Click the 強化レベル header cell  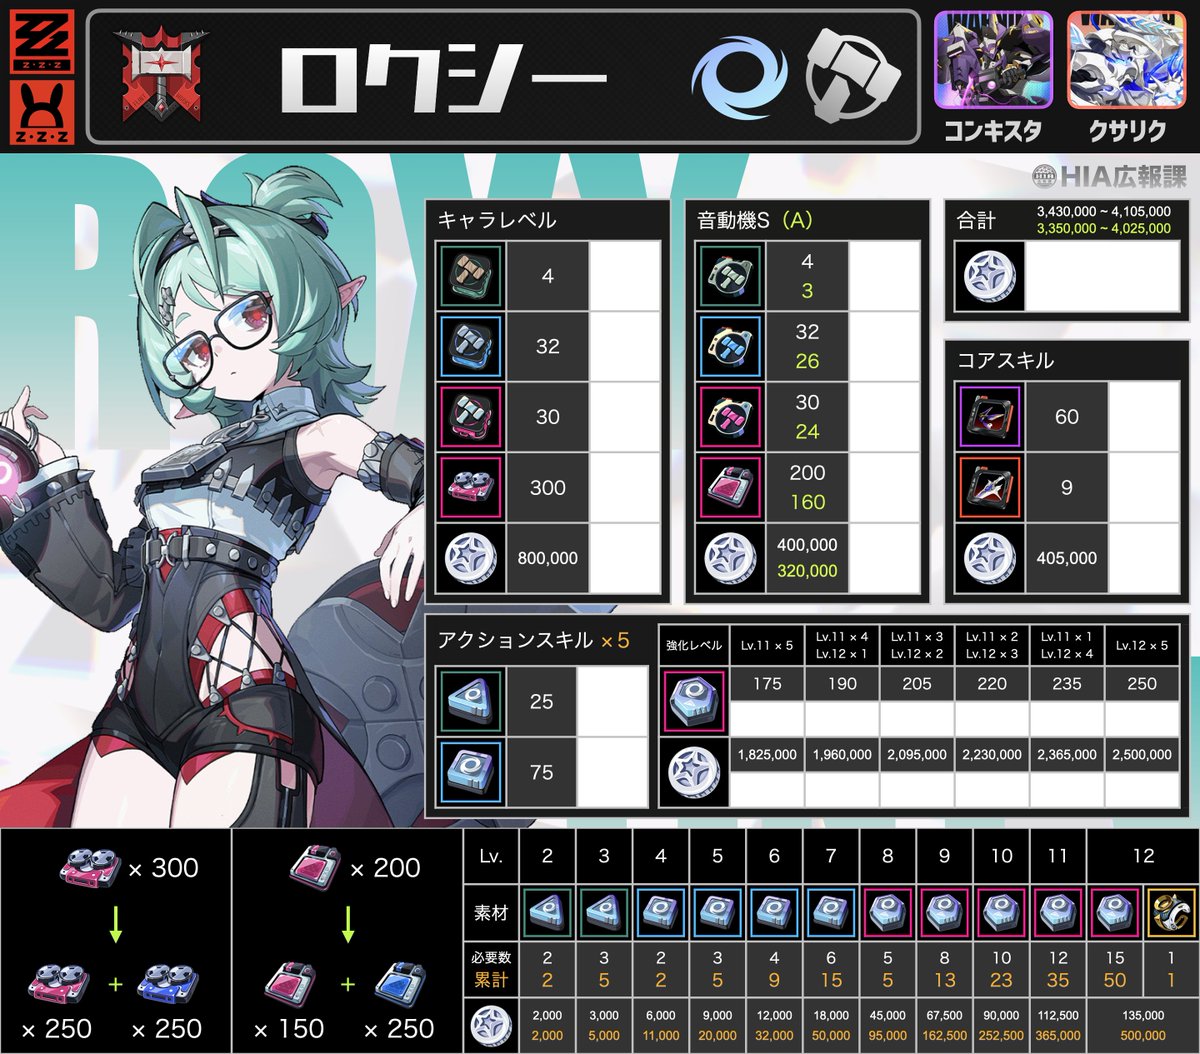click(x=693, y=645)
